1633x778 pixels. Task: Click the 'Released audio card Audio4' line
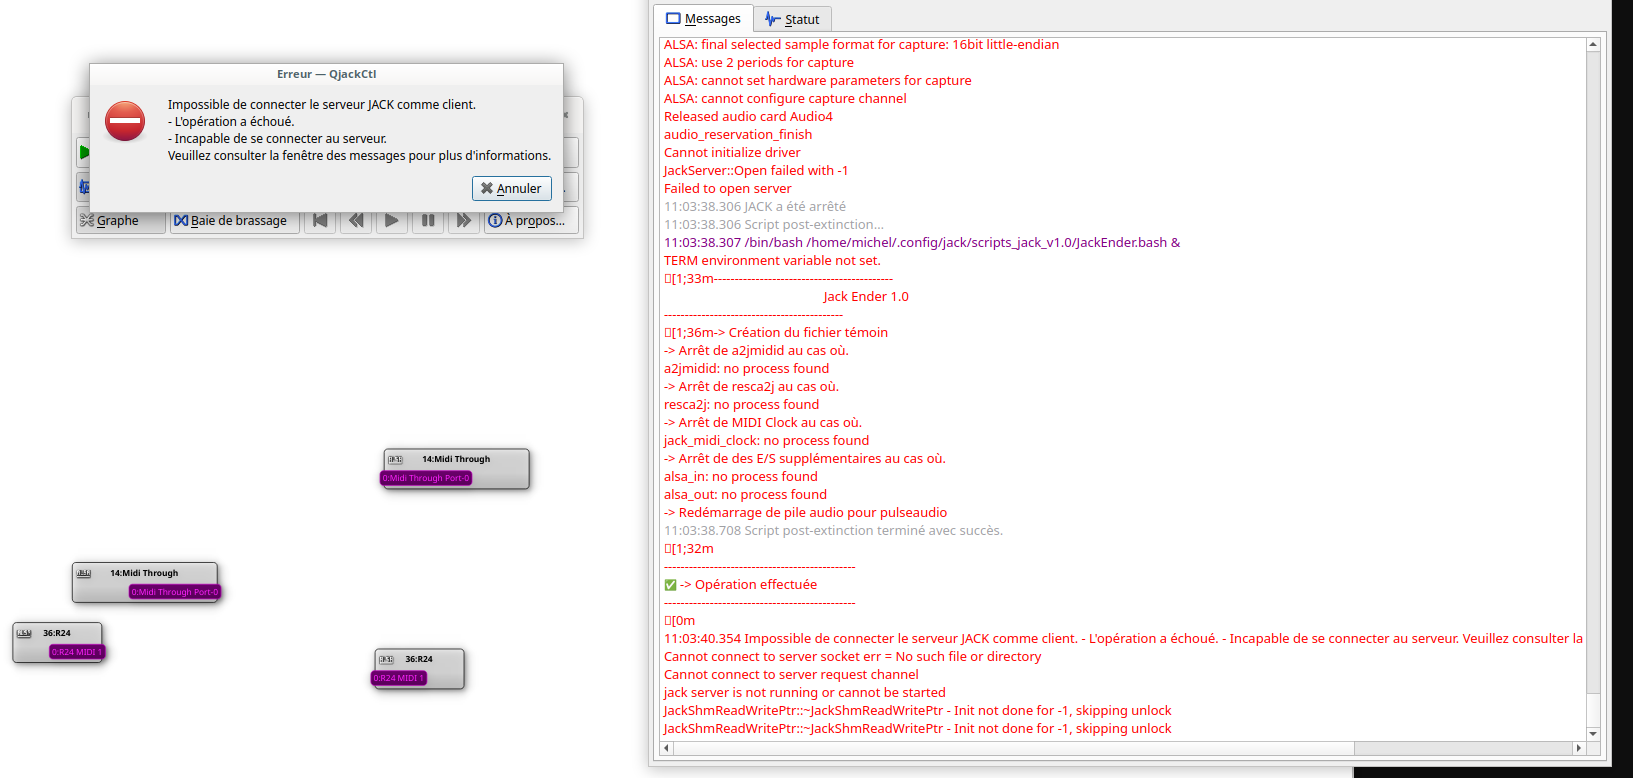pyautogui.click(x=748, y=117)
